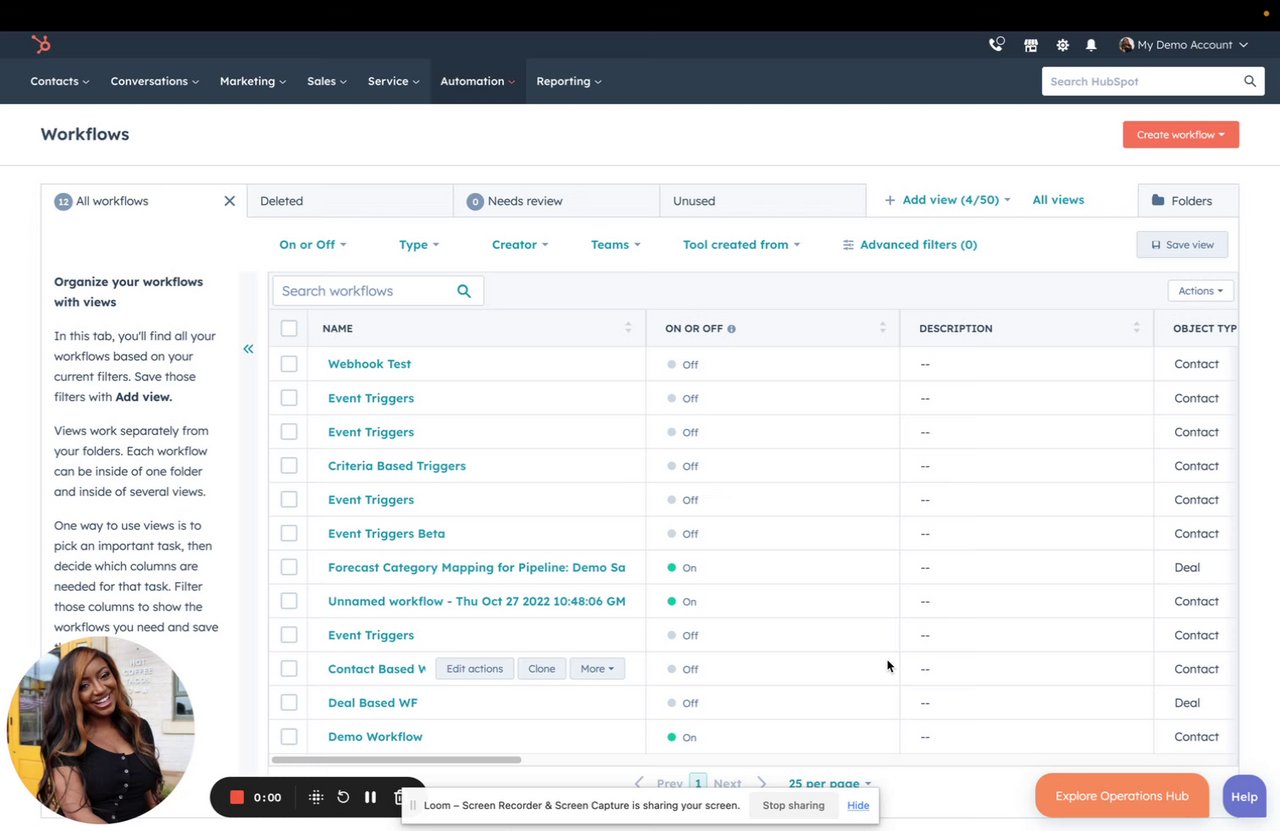Screen dimensions: 1280x831
Task: Open the Tool created from dropdown
Action: click(x=741, y=245)
